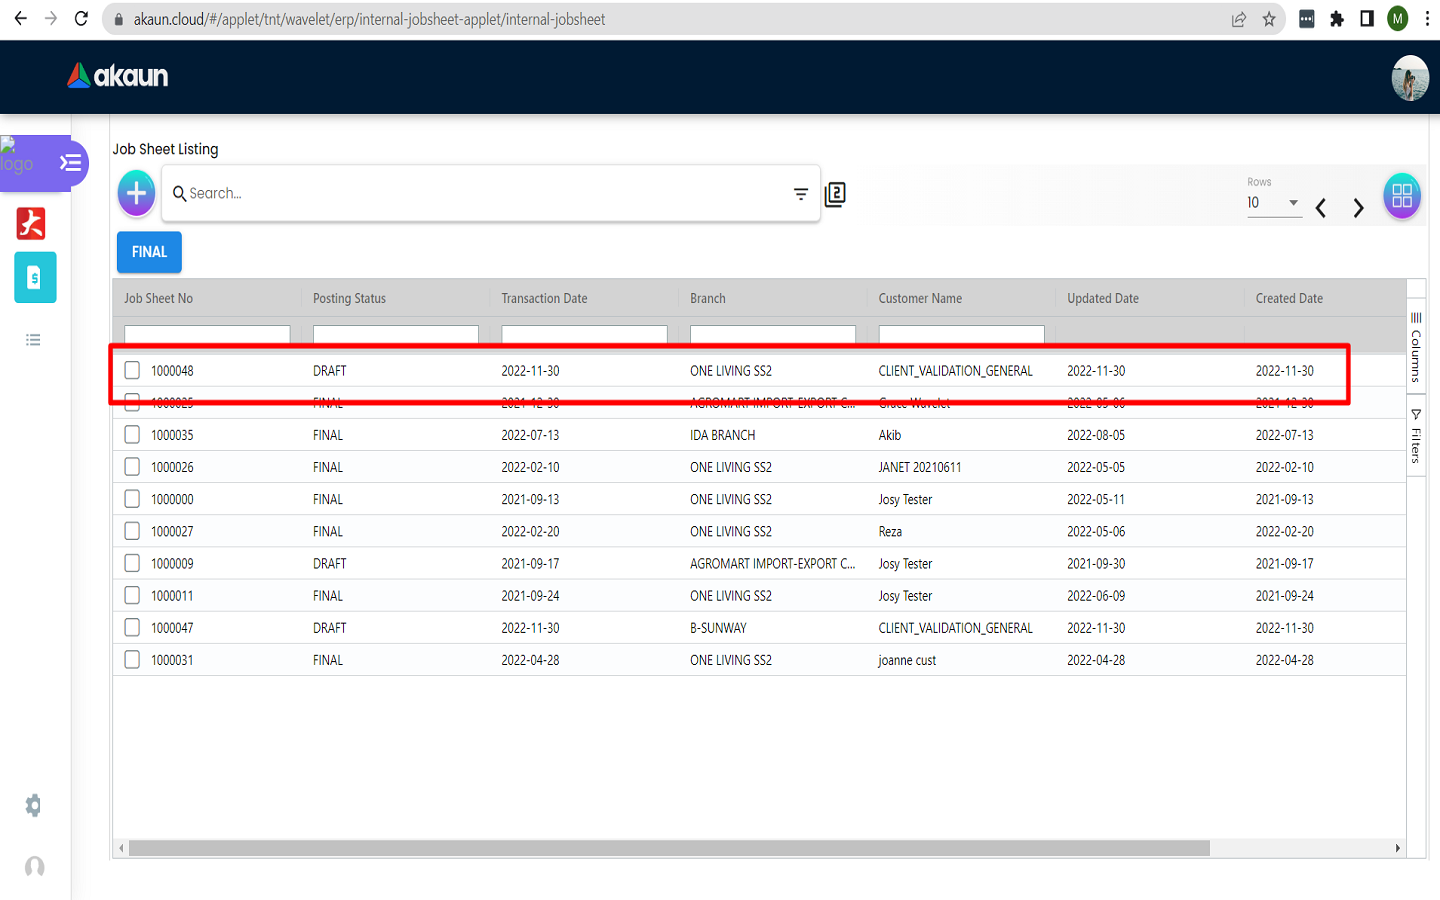The height and width of the screenshot is (900, 1440).
Task: Open settings gear in the sidebar
Action: (34, 806)
